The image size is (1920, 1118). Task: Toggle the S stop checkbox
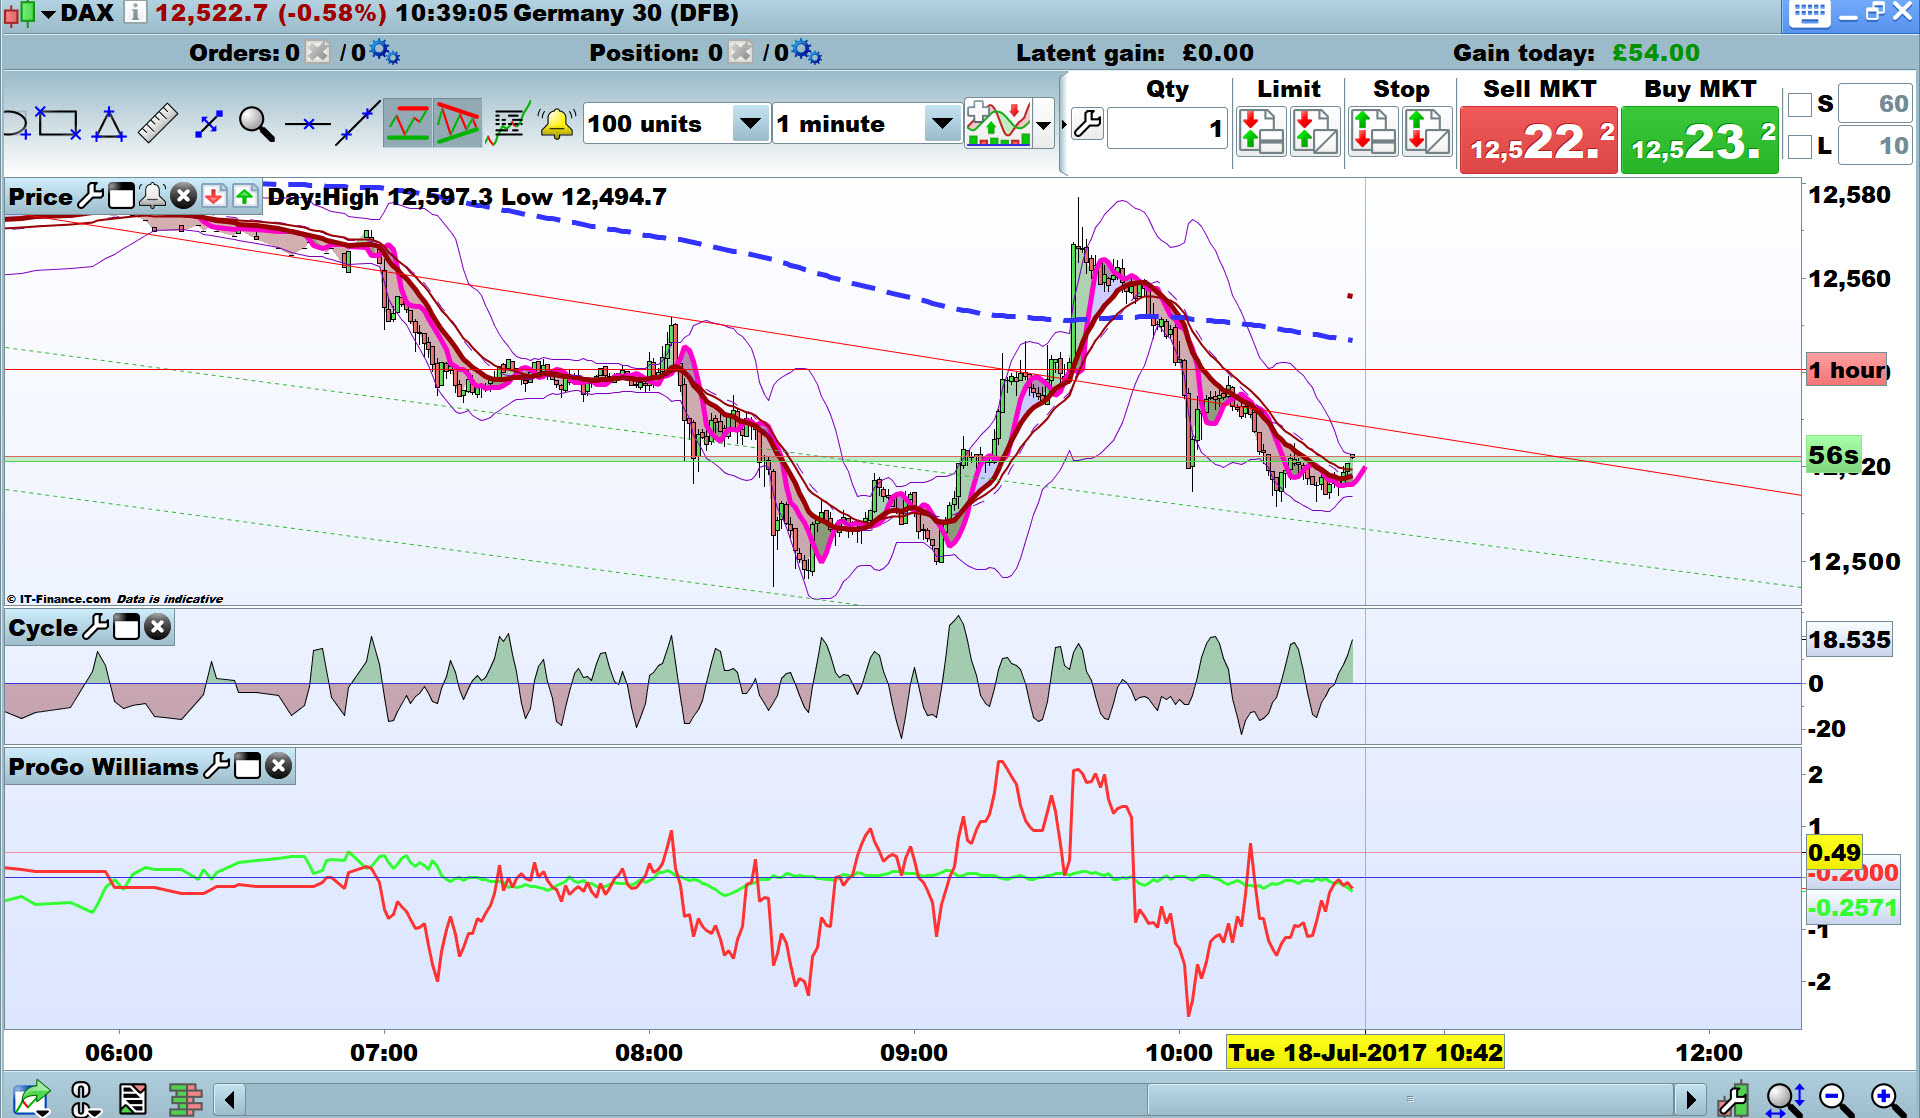coord(1800,104)
